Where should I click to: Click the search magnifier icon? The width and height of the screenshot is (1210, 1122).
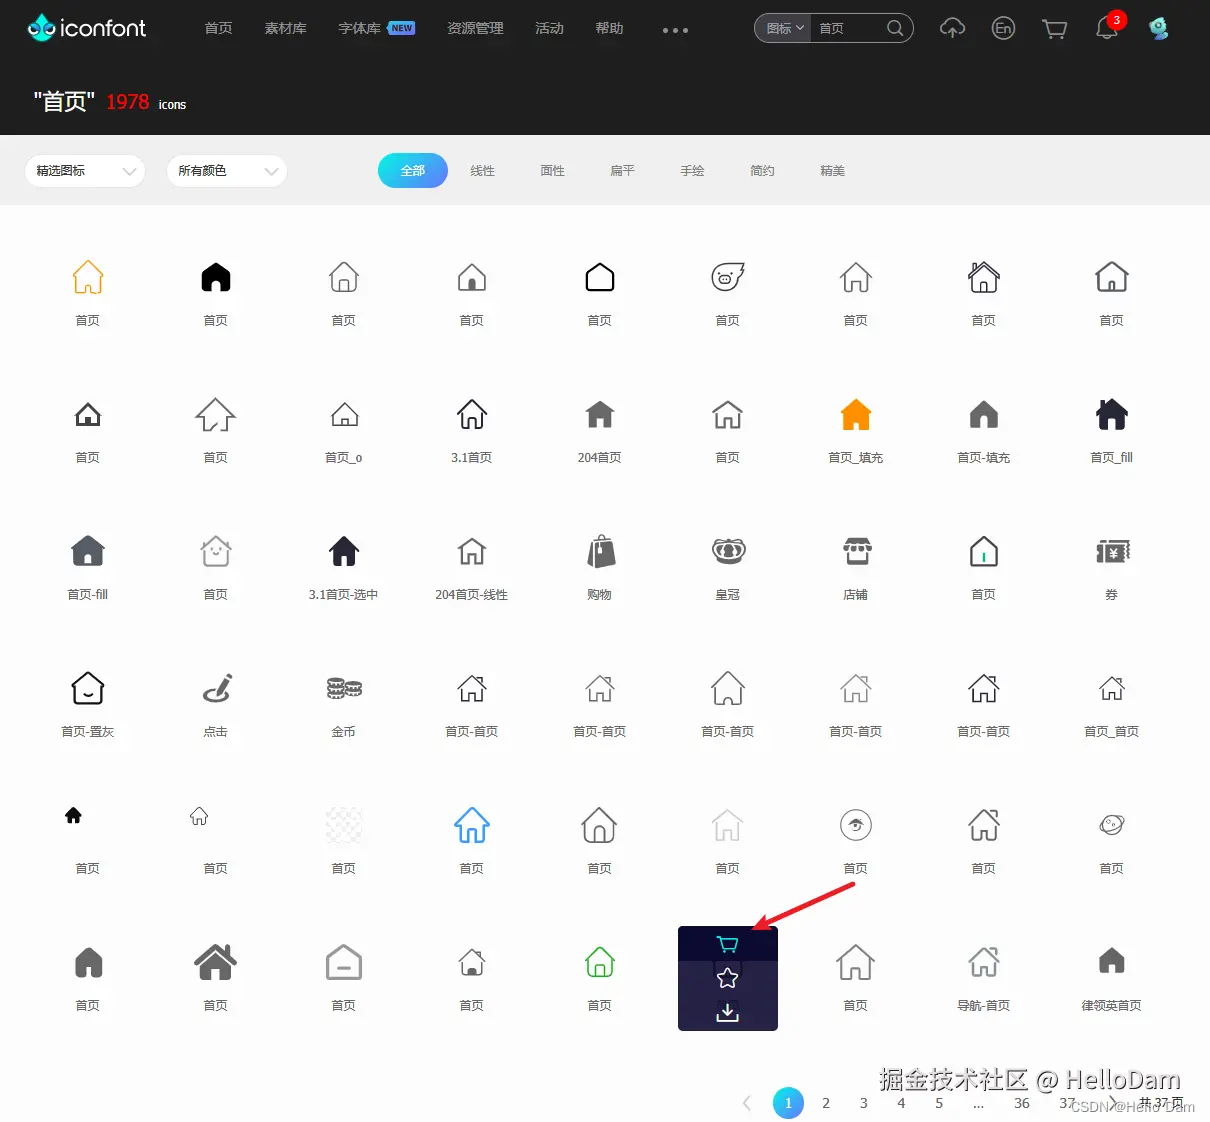coord(896,28)
